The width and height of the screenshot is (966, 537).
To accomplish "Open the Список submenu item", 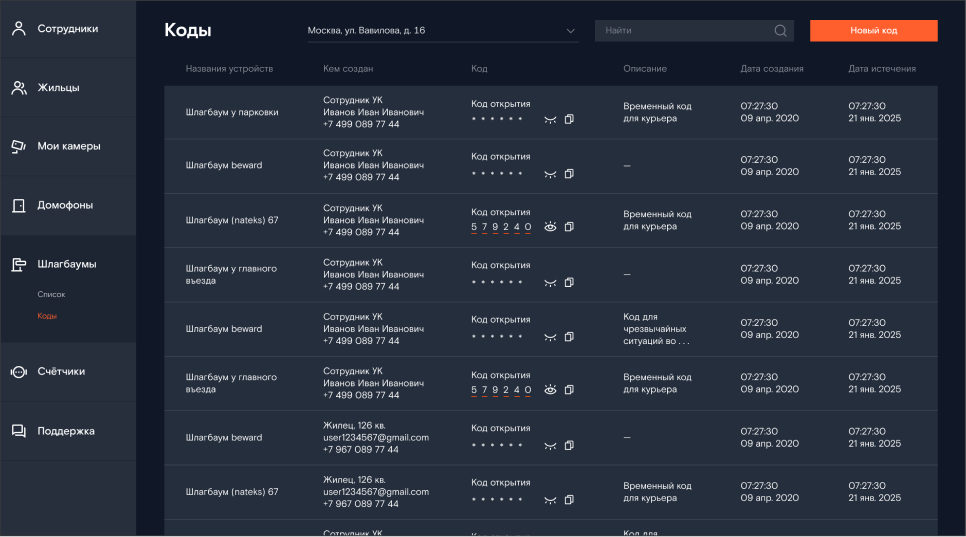I will (x=51, y=294).
